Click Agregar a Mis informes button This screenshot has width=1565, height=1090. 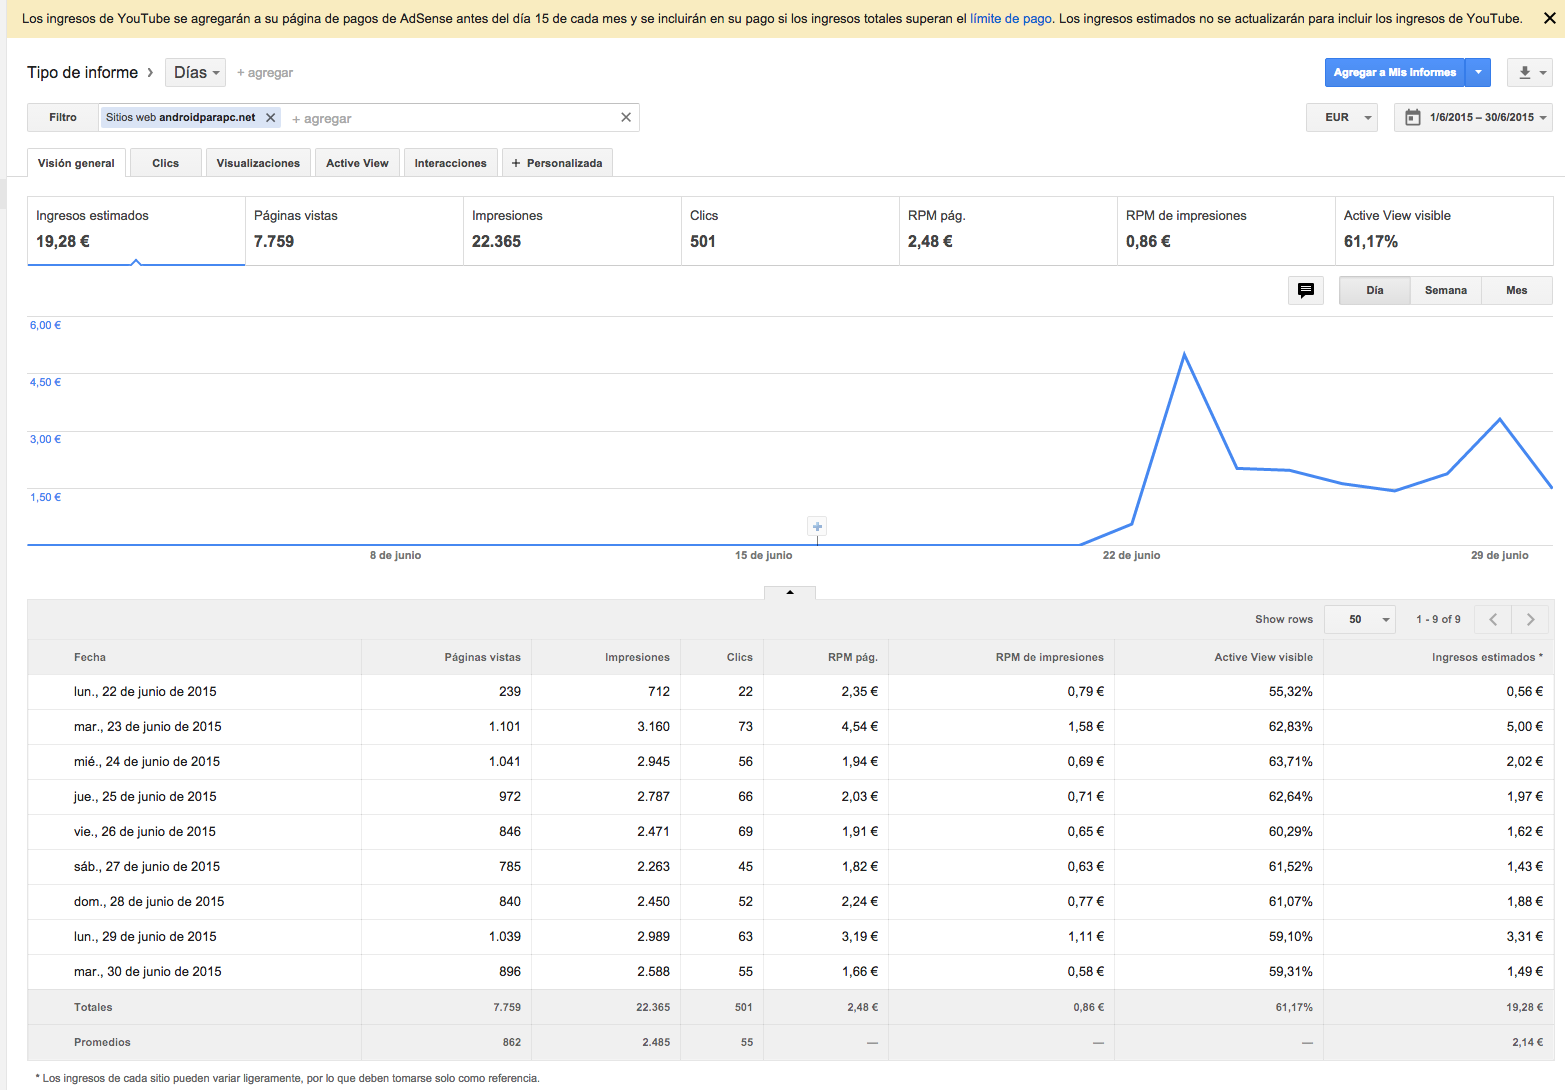[1394, 72]
